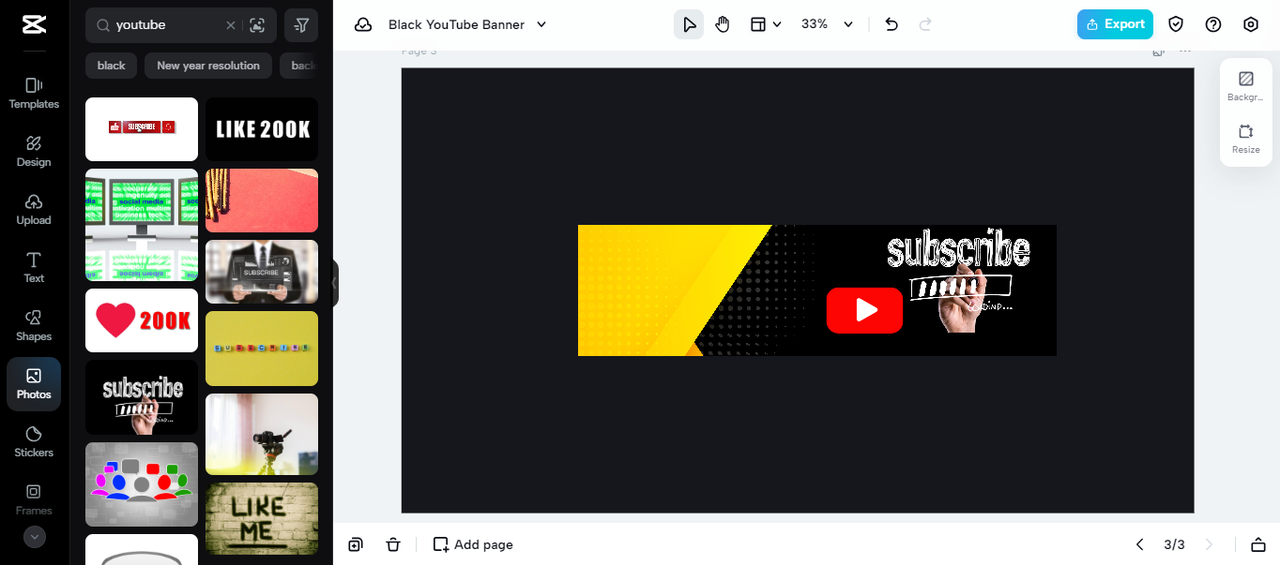Open the layout options dropdown
The height and width of the screenshot is (565, 1280).
pos(766,25)
